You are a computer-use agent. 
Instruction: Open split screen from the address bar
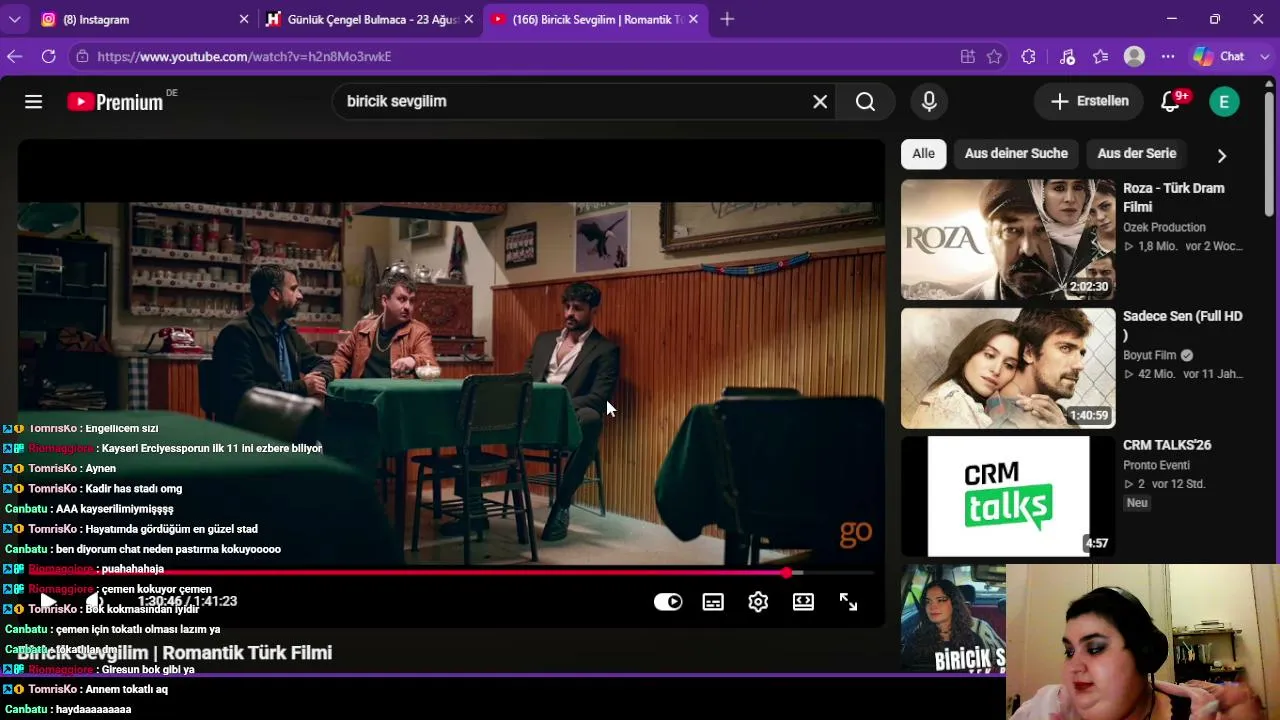click(967, 57)
